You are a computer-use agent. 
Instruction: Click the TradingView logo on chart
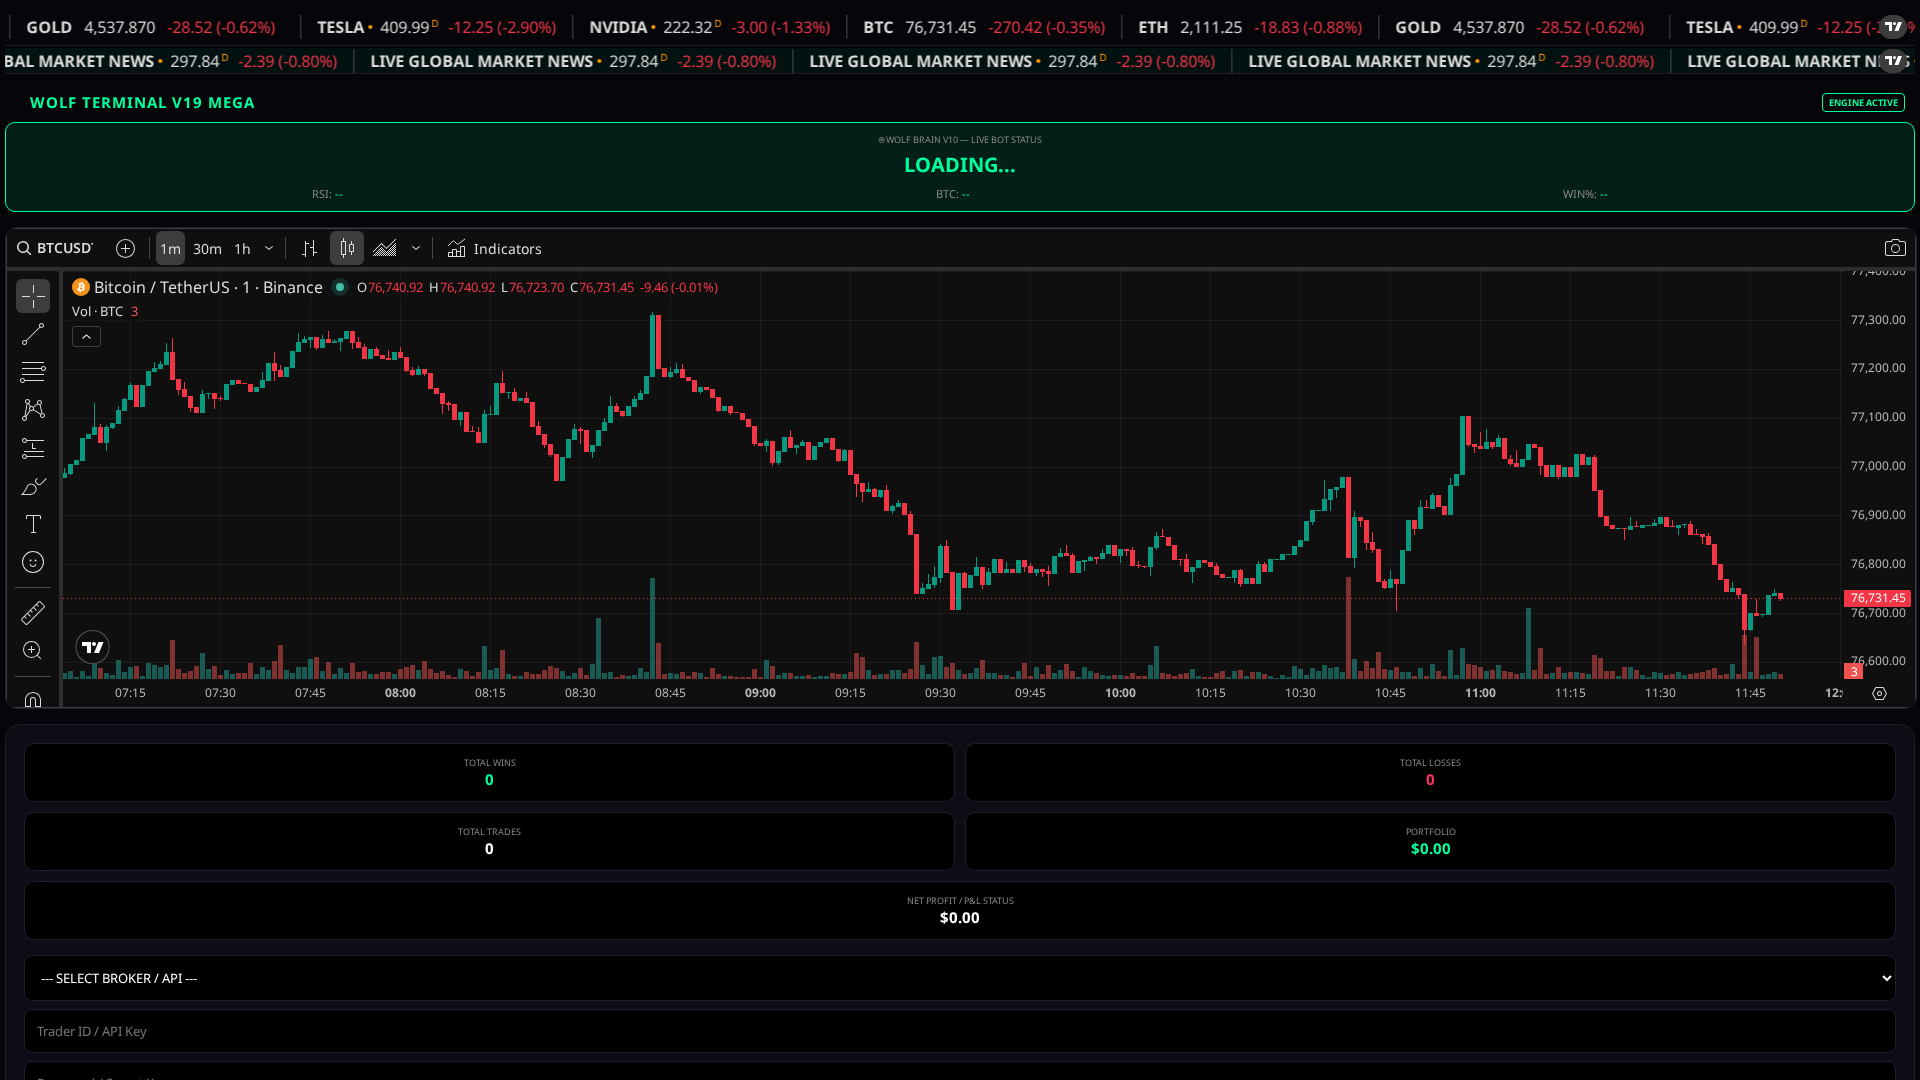click(x=93, y=647)
